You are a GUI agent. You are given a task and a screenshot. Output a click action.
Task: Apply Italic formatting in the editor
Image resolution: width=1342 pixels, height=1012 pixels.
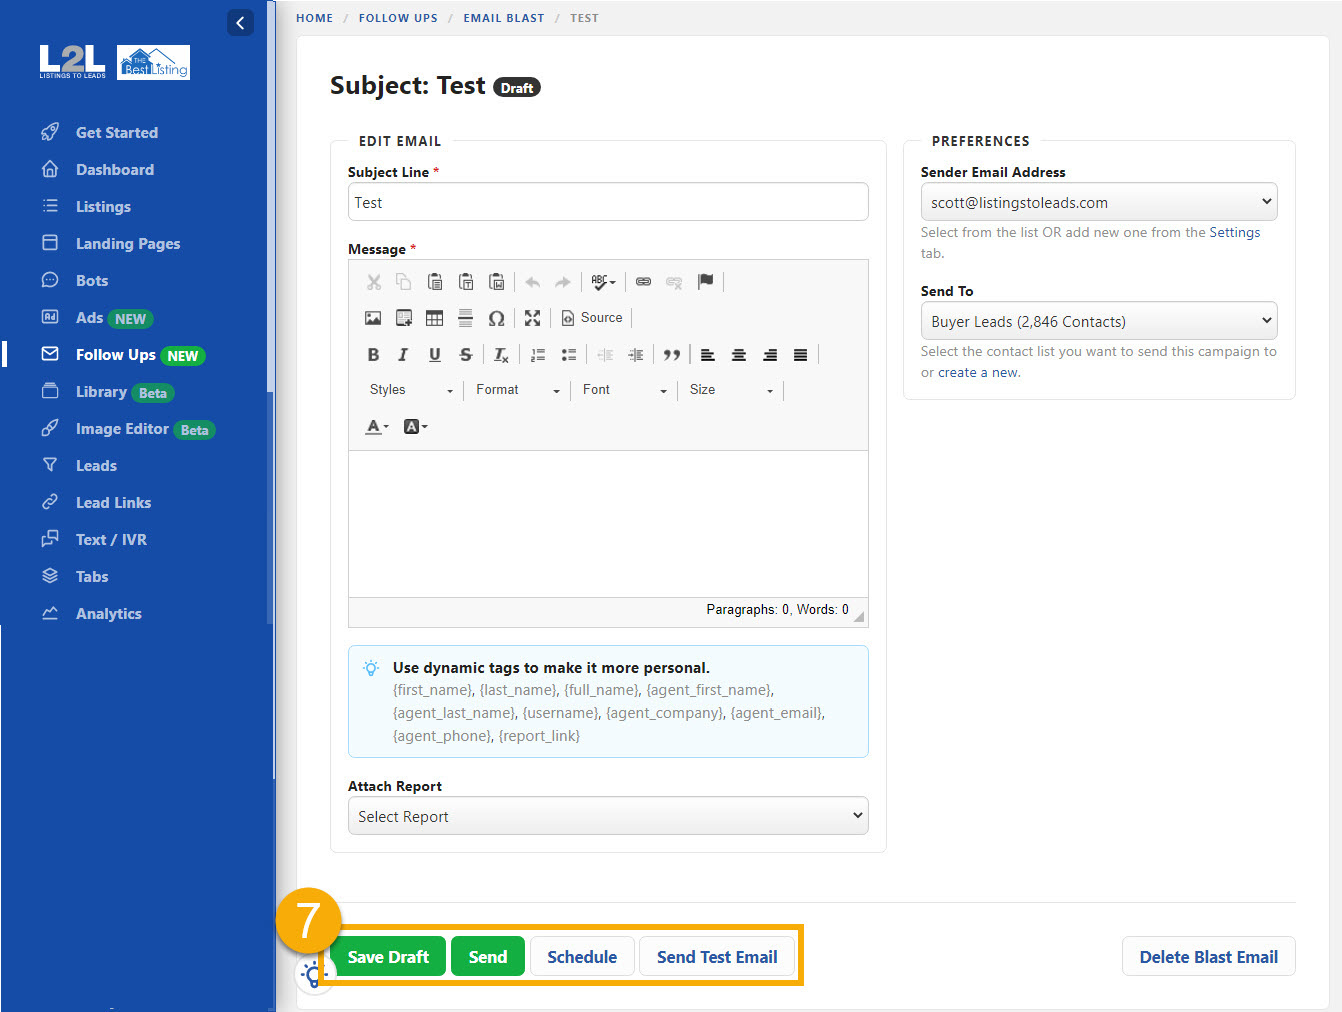(x=403, y=354)
